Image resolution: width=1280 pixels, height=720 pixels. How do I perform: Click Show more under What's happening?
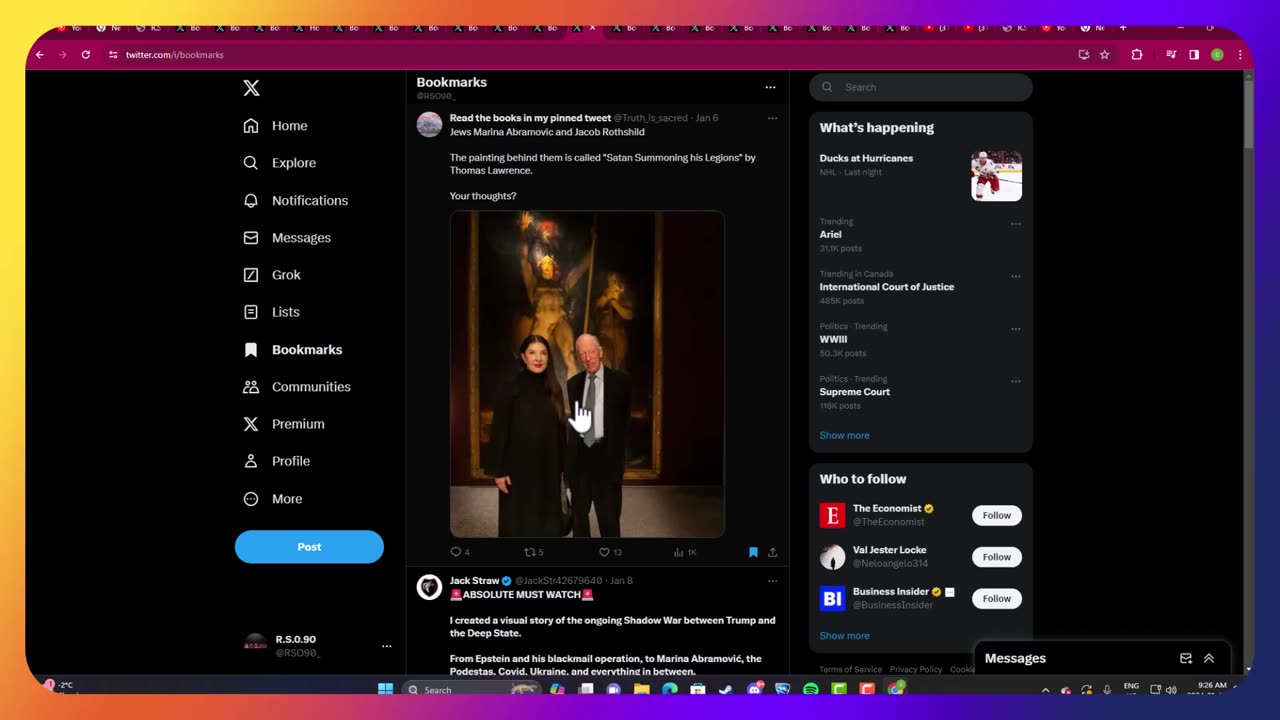pos(844,435)
